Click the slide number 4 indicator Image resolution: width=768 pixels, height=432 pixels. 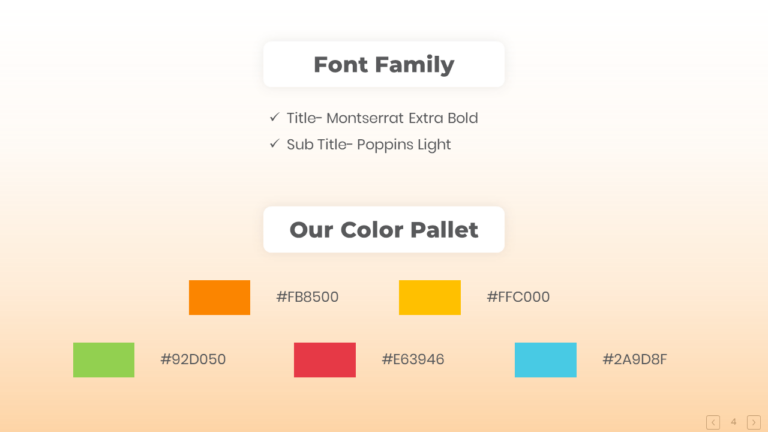(x=733, y=421)
